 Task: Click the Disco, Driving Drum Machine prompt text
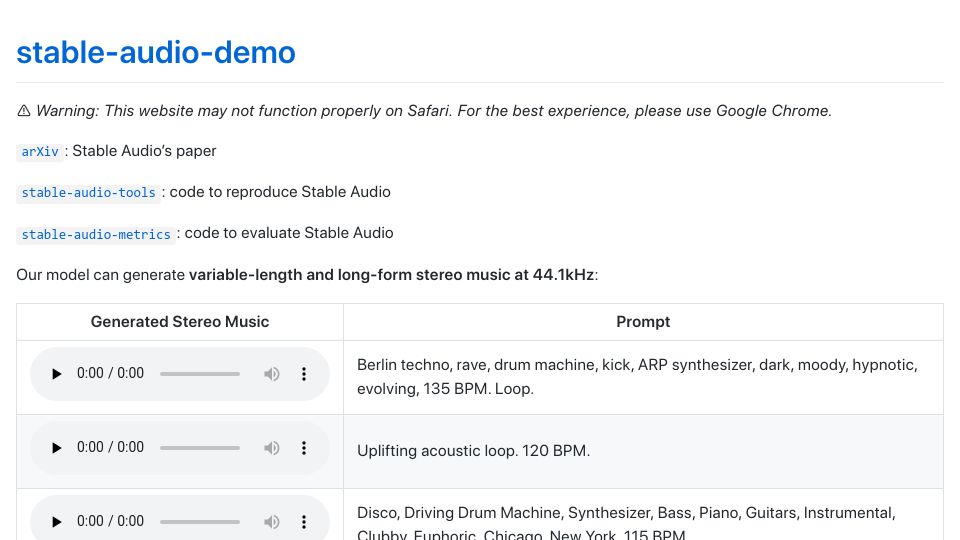pyautogui.click(x=626, y=523)
